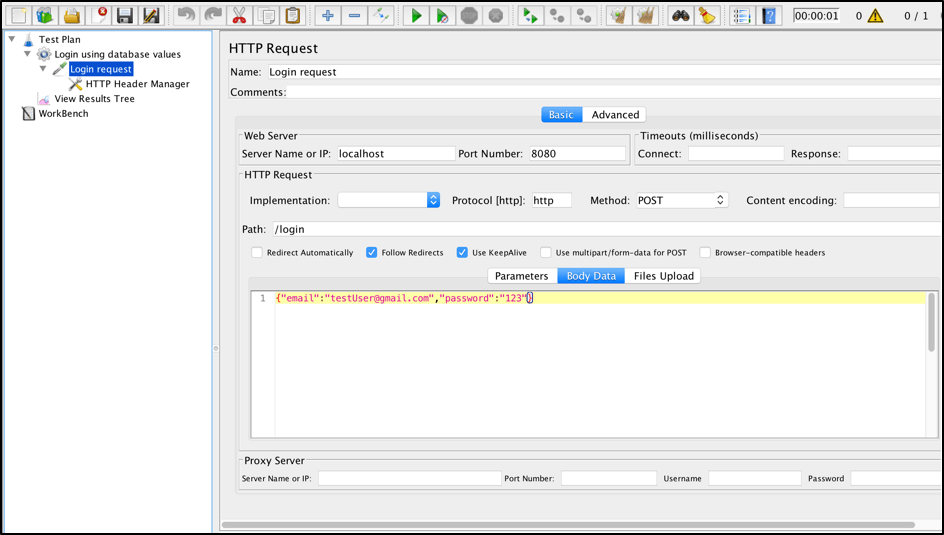Viewport: 944px width, 535px height.
Task: Click the Port Number field 8080
Action: point(577,153)
